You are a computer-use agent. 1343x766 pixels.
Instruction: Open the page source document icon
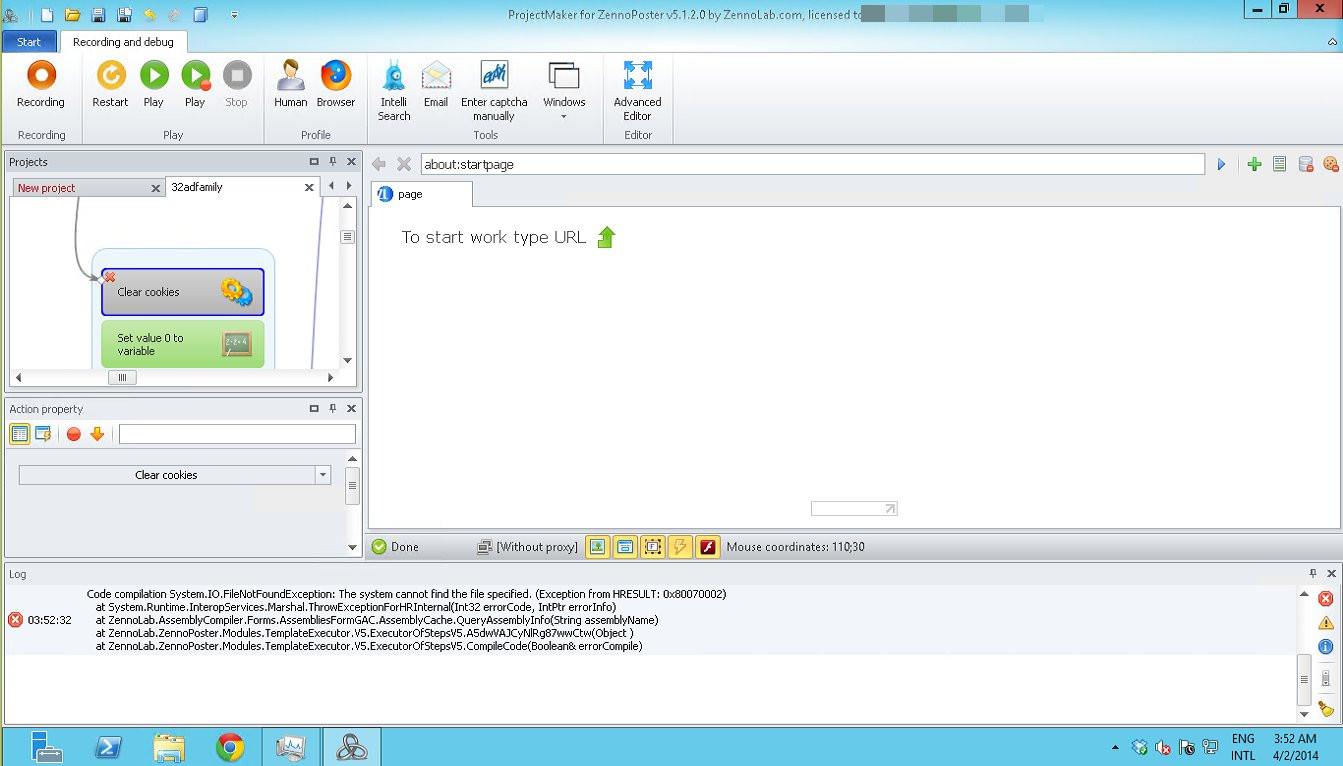[1279, 164]
